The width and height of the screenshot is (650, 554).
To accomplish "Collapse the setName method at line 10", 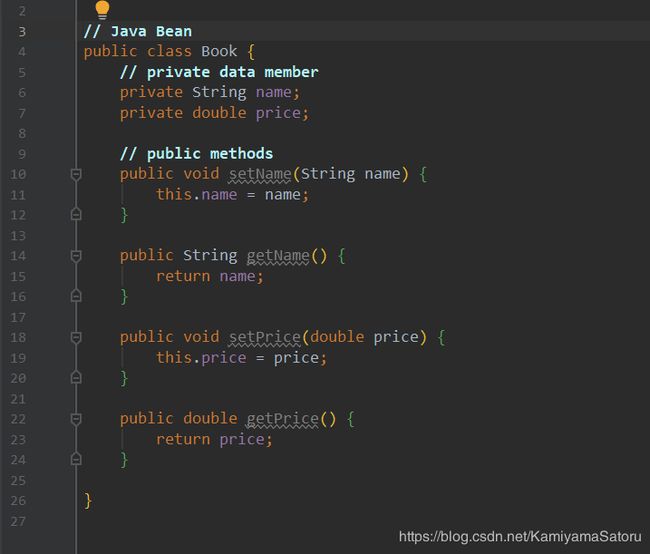I will click(75, 175).
